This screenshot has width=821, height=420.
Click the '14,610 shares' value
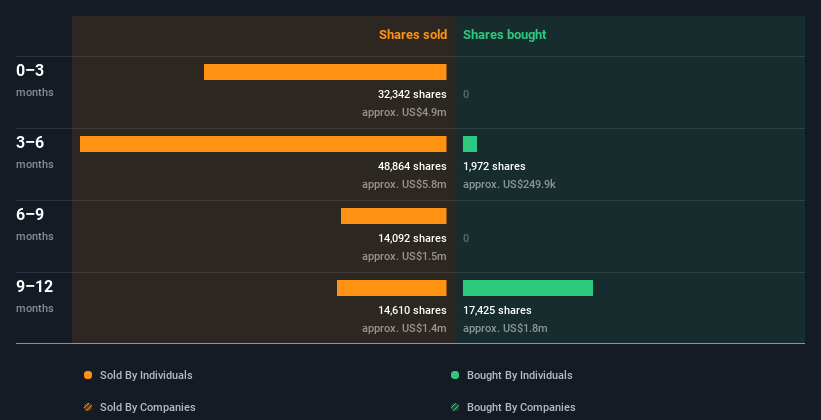(412, 311)
